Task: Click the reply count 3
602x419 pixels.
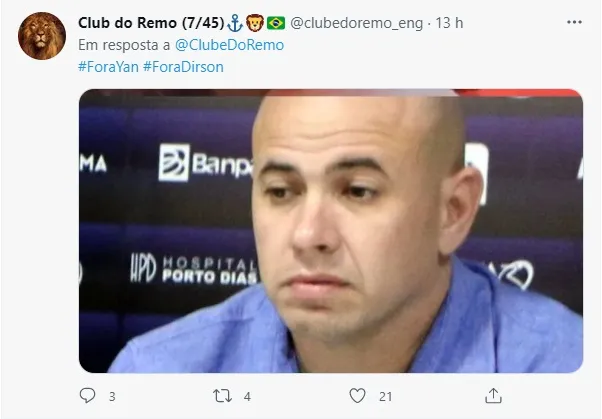Action: point(112,396)
